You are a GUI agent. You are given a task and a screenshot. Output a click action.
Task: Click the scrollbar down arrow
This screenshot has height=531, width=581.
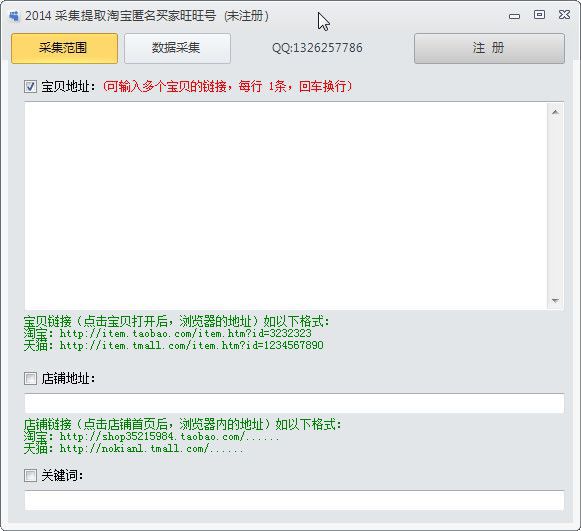tap(555, 301)
